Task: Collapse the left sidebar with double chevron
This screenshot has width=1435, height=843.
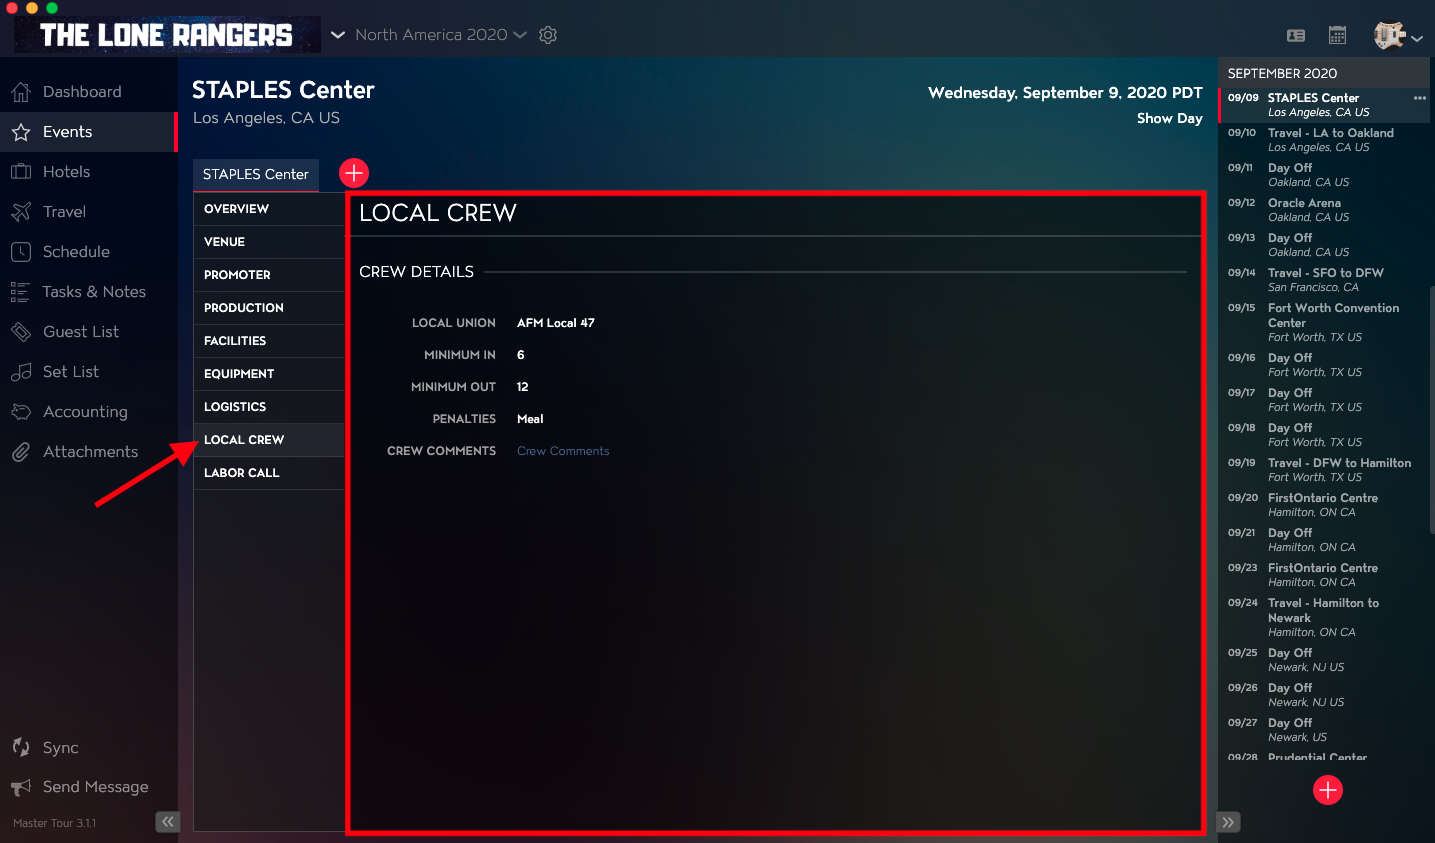Action: tap(167, 822)
